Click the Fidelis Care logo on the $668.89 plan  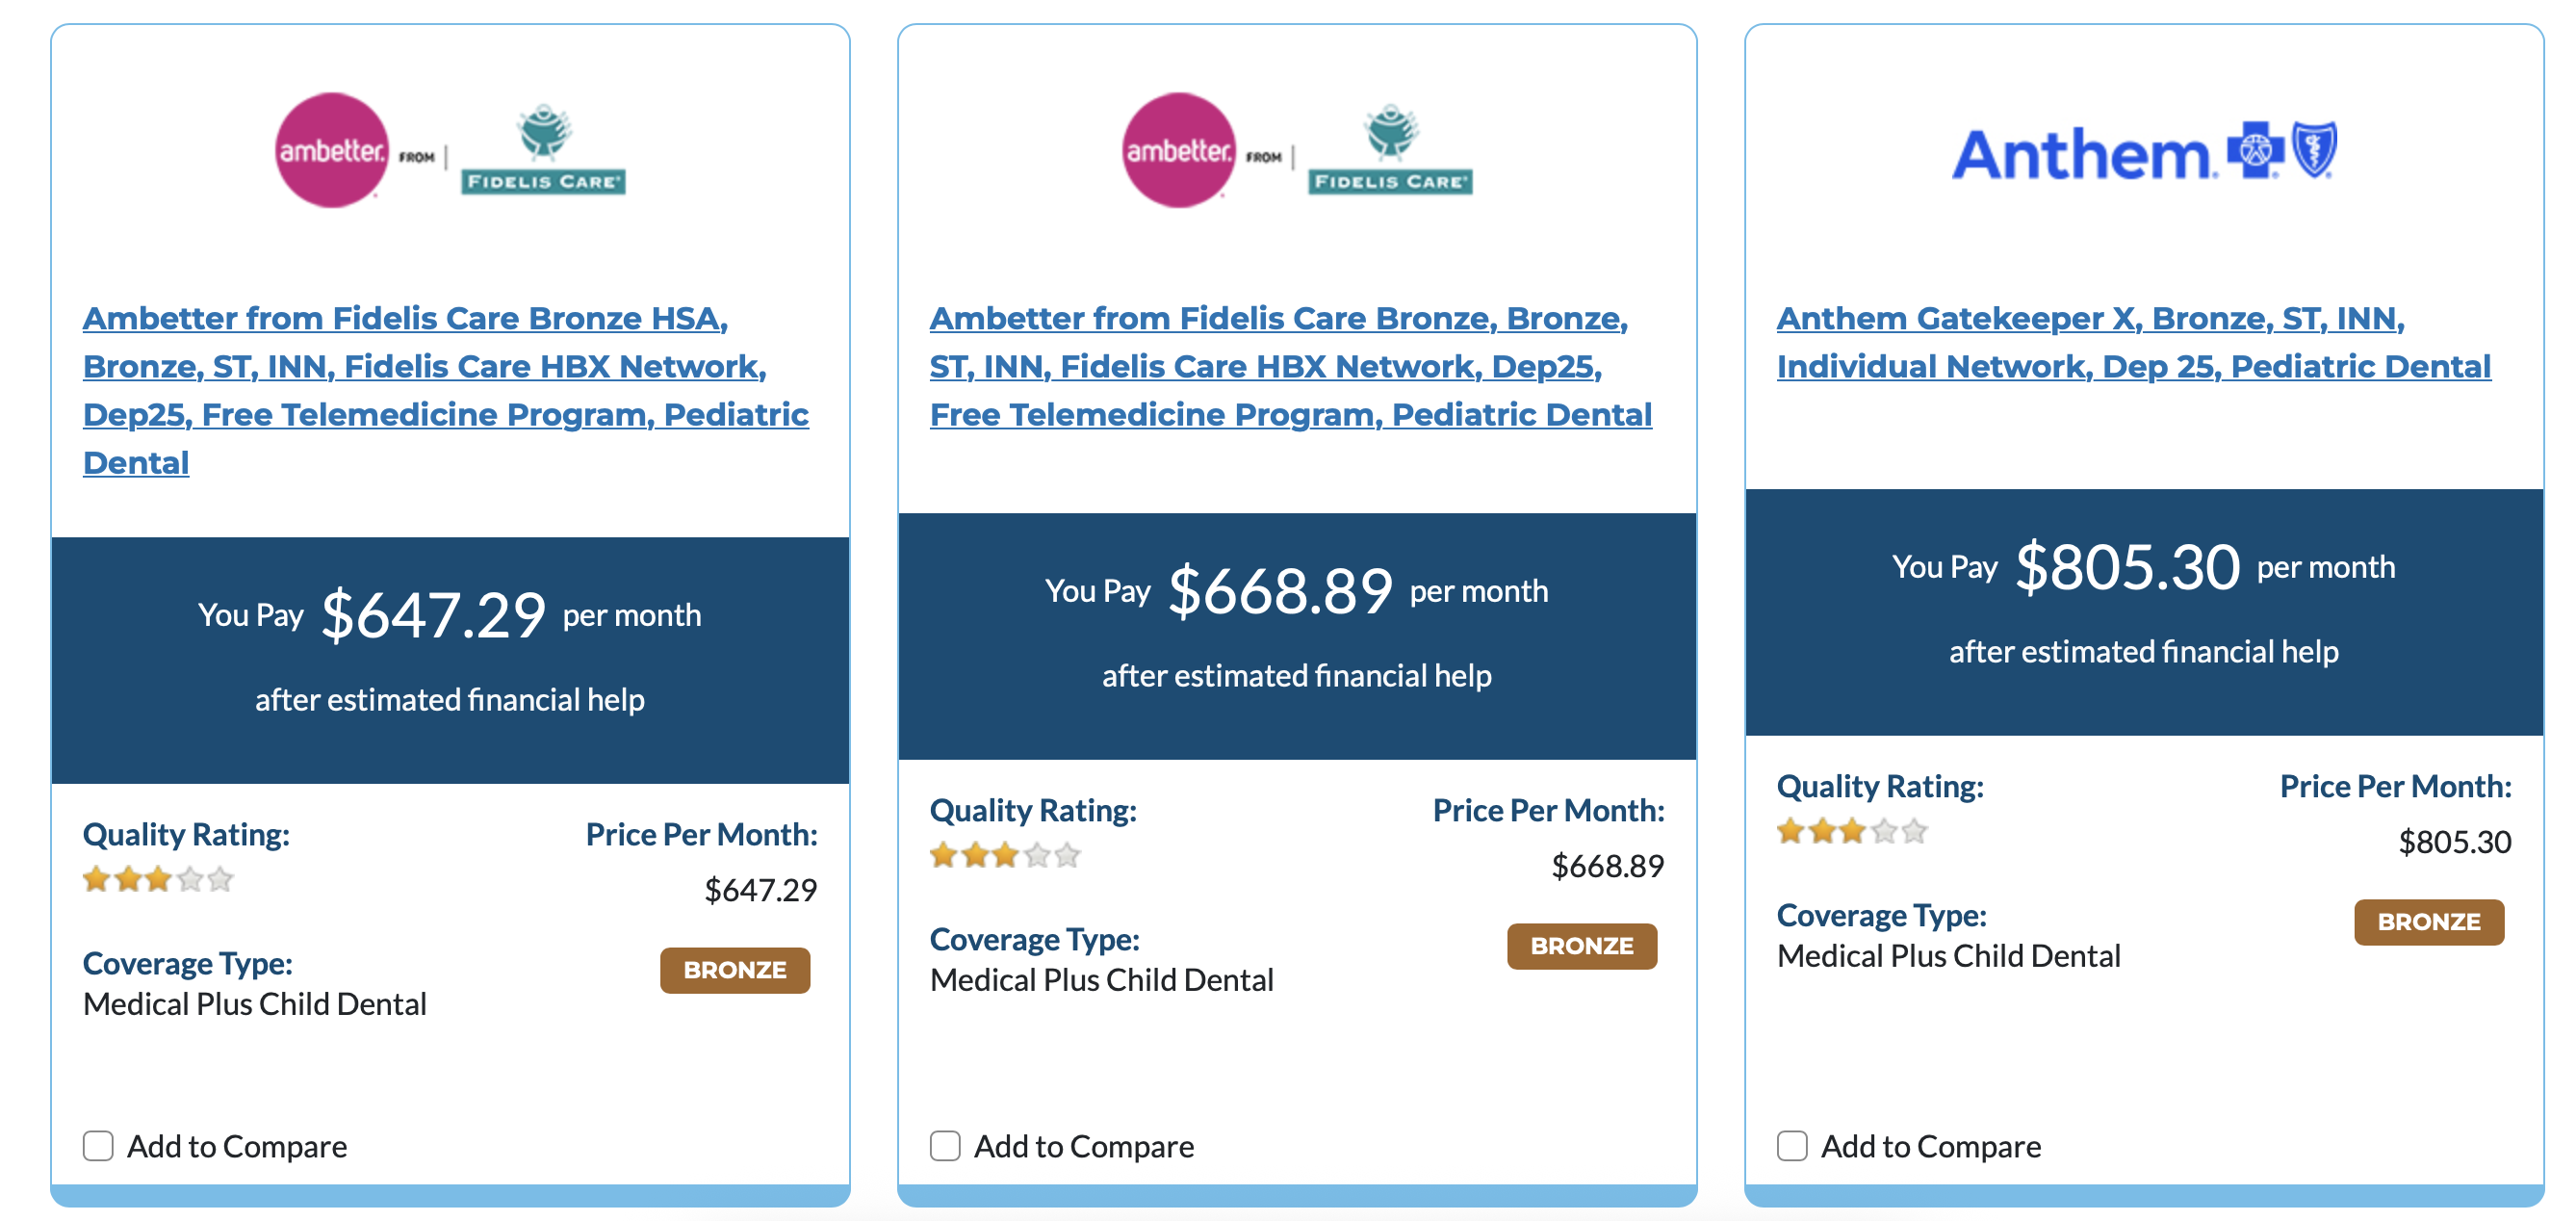(1390, 151)
